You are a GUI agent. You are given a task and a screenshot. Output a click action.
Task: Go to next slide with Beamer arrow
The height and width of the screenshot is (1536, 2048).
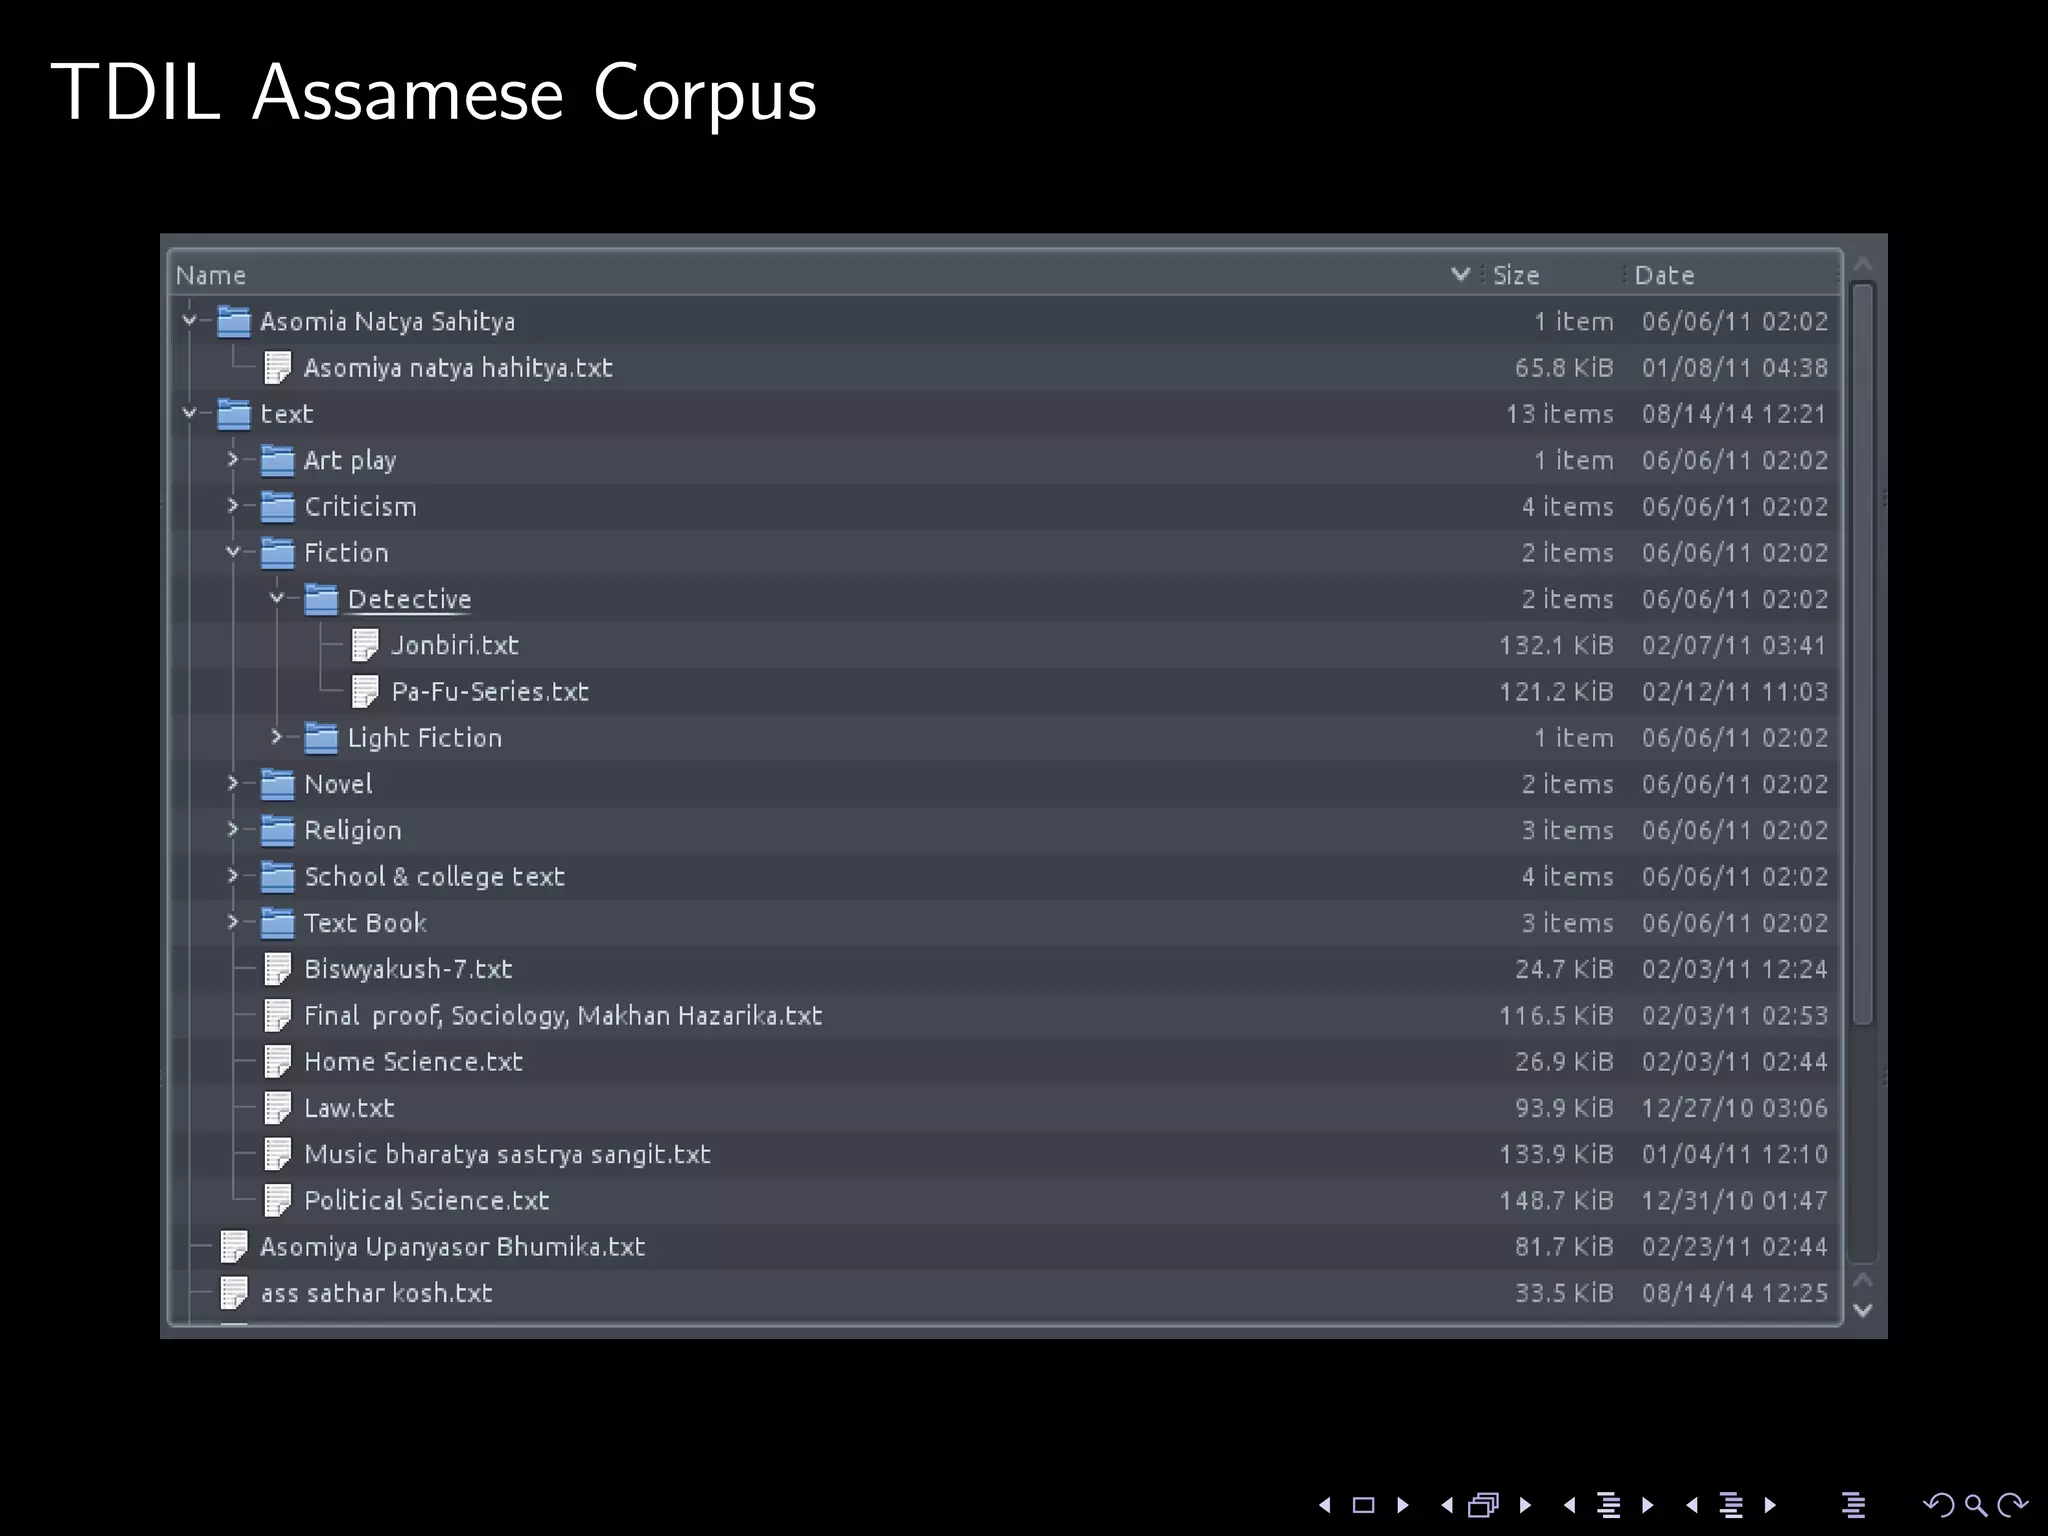(x=1403, y=1505)
